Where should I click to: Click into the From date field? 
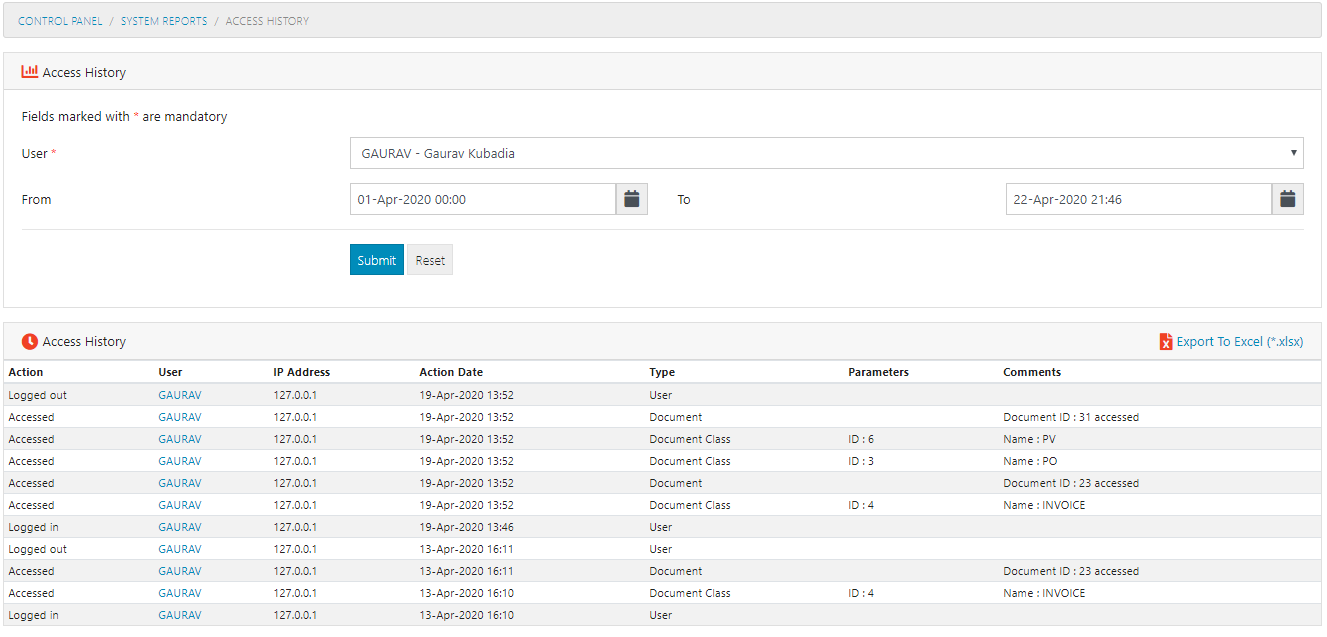tap(482, 199)
